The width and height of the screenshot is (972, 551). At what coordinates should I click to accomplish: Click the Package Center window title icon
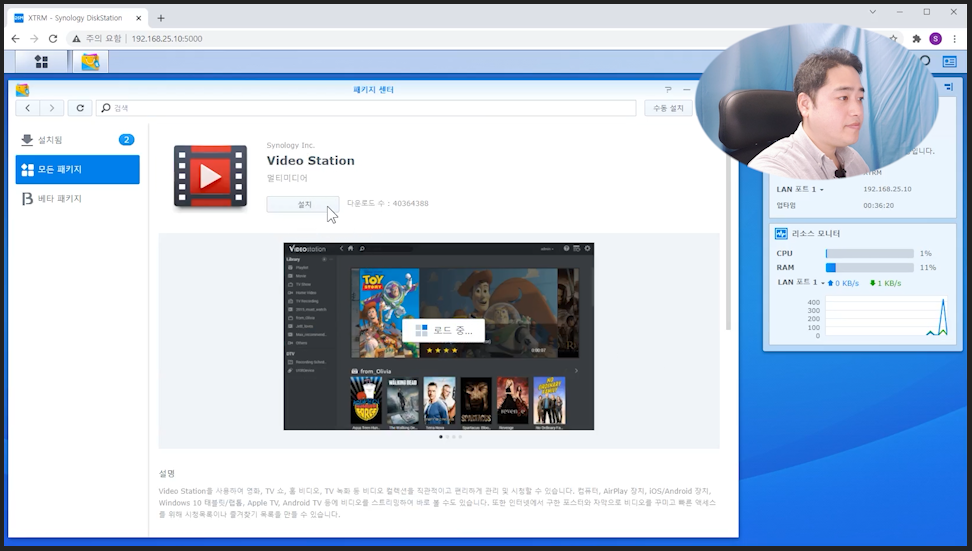click(x=22, y=90)
